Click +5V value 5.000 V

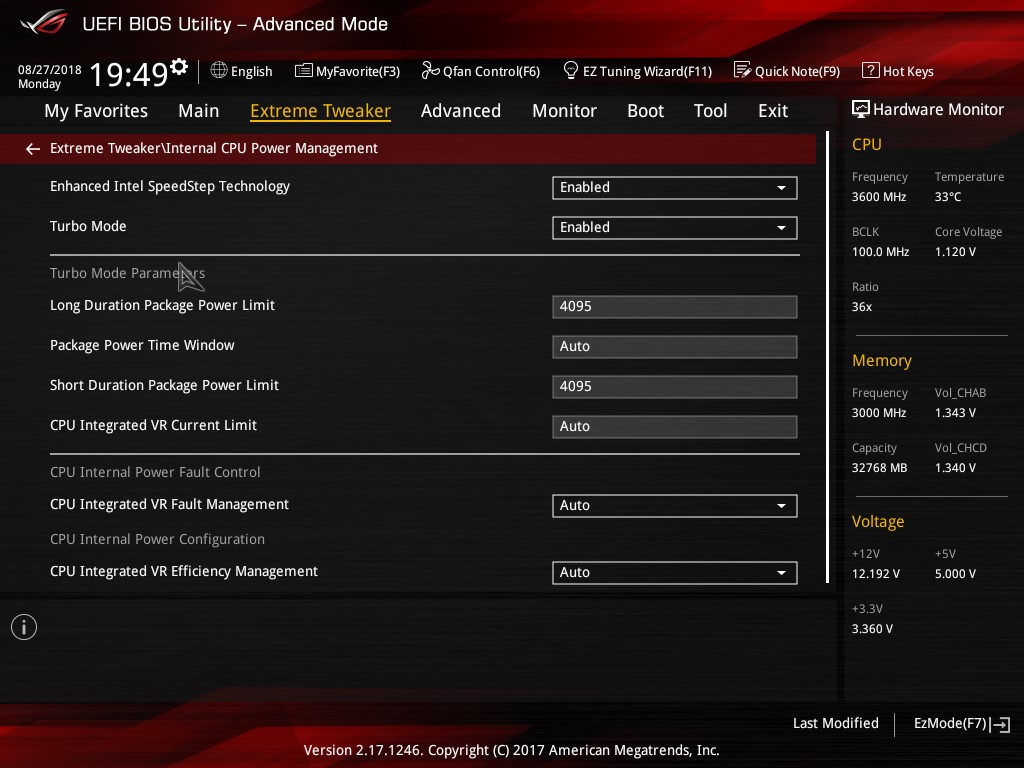click(955, 573)
